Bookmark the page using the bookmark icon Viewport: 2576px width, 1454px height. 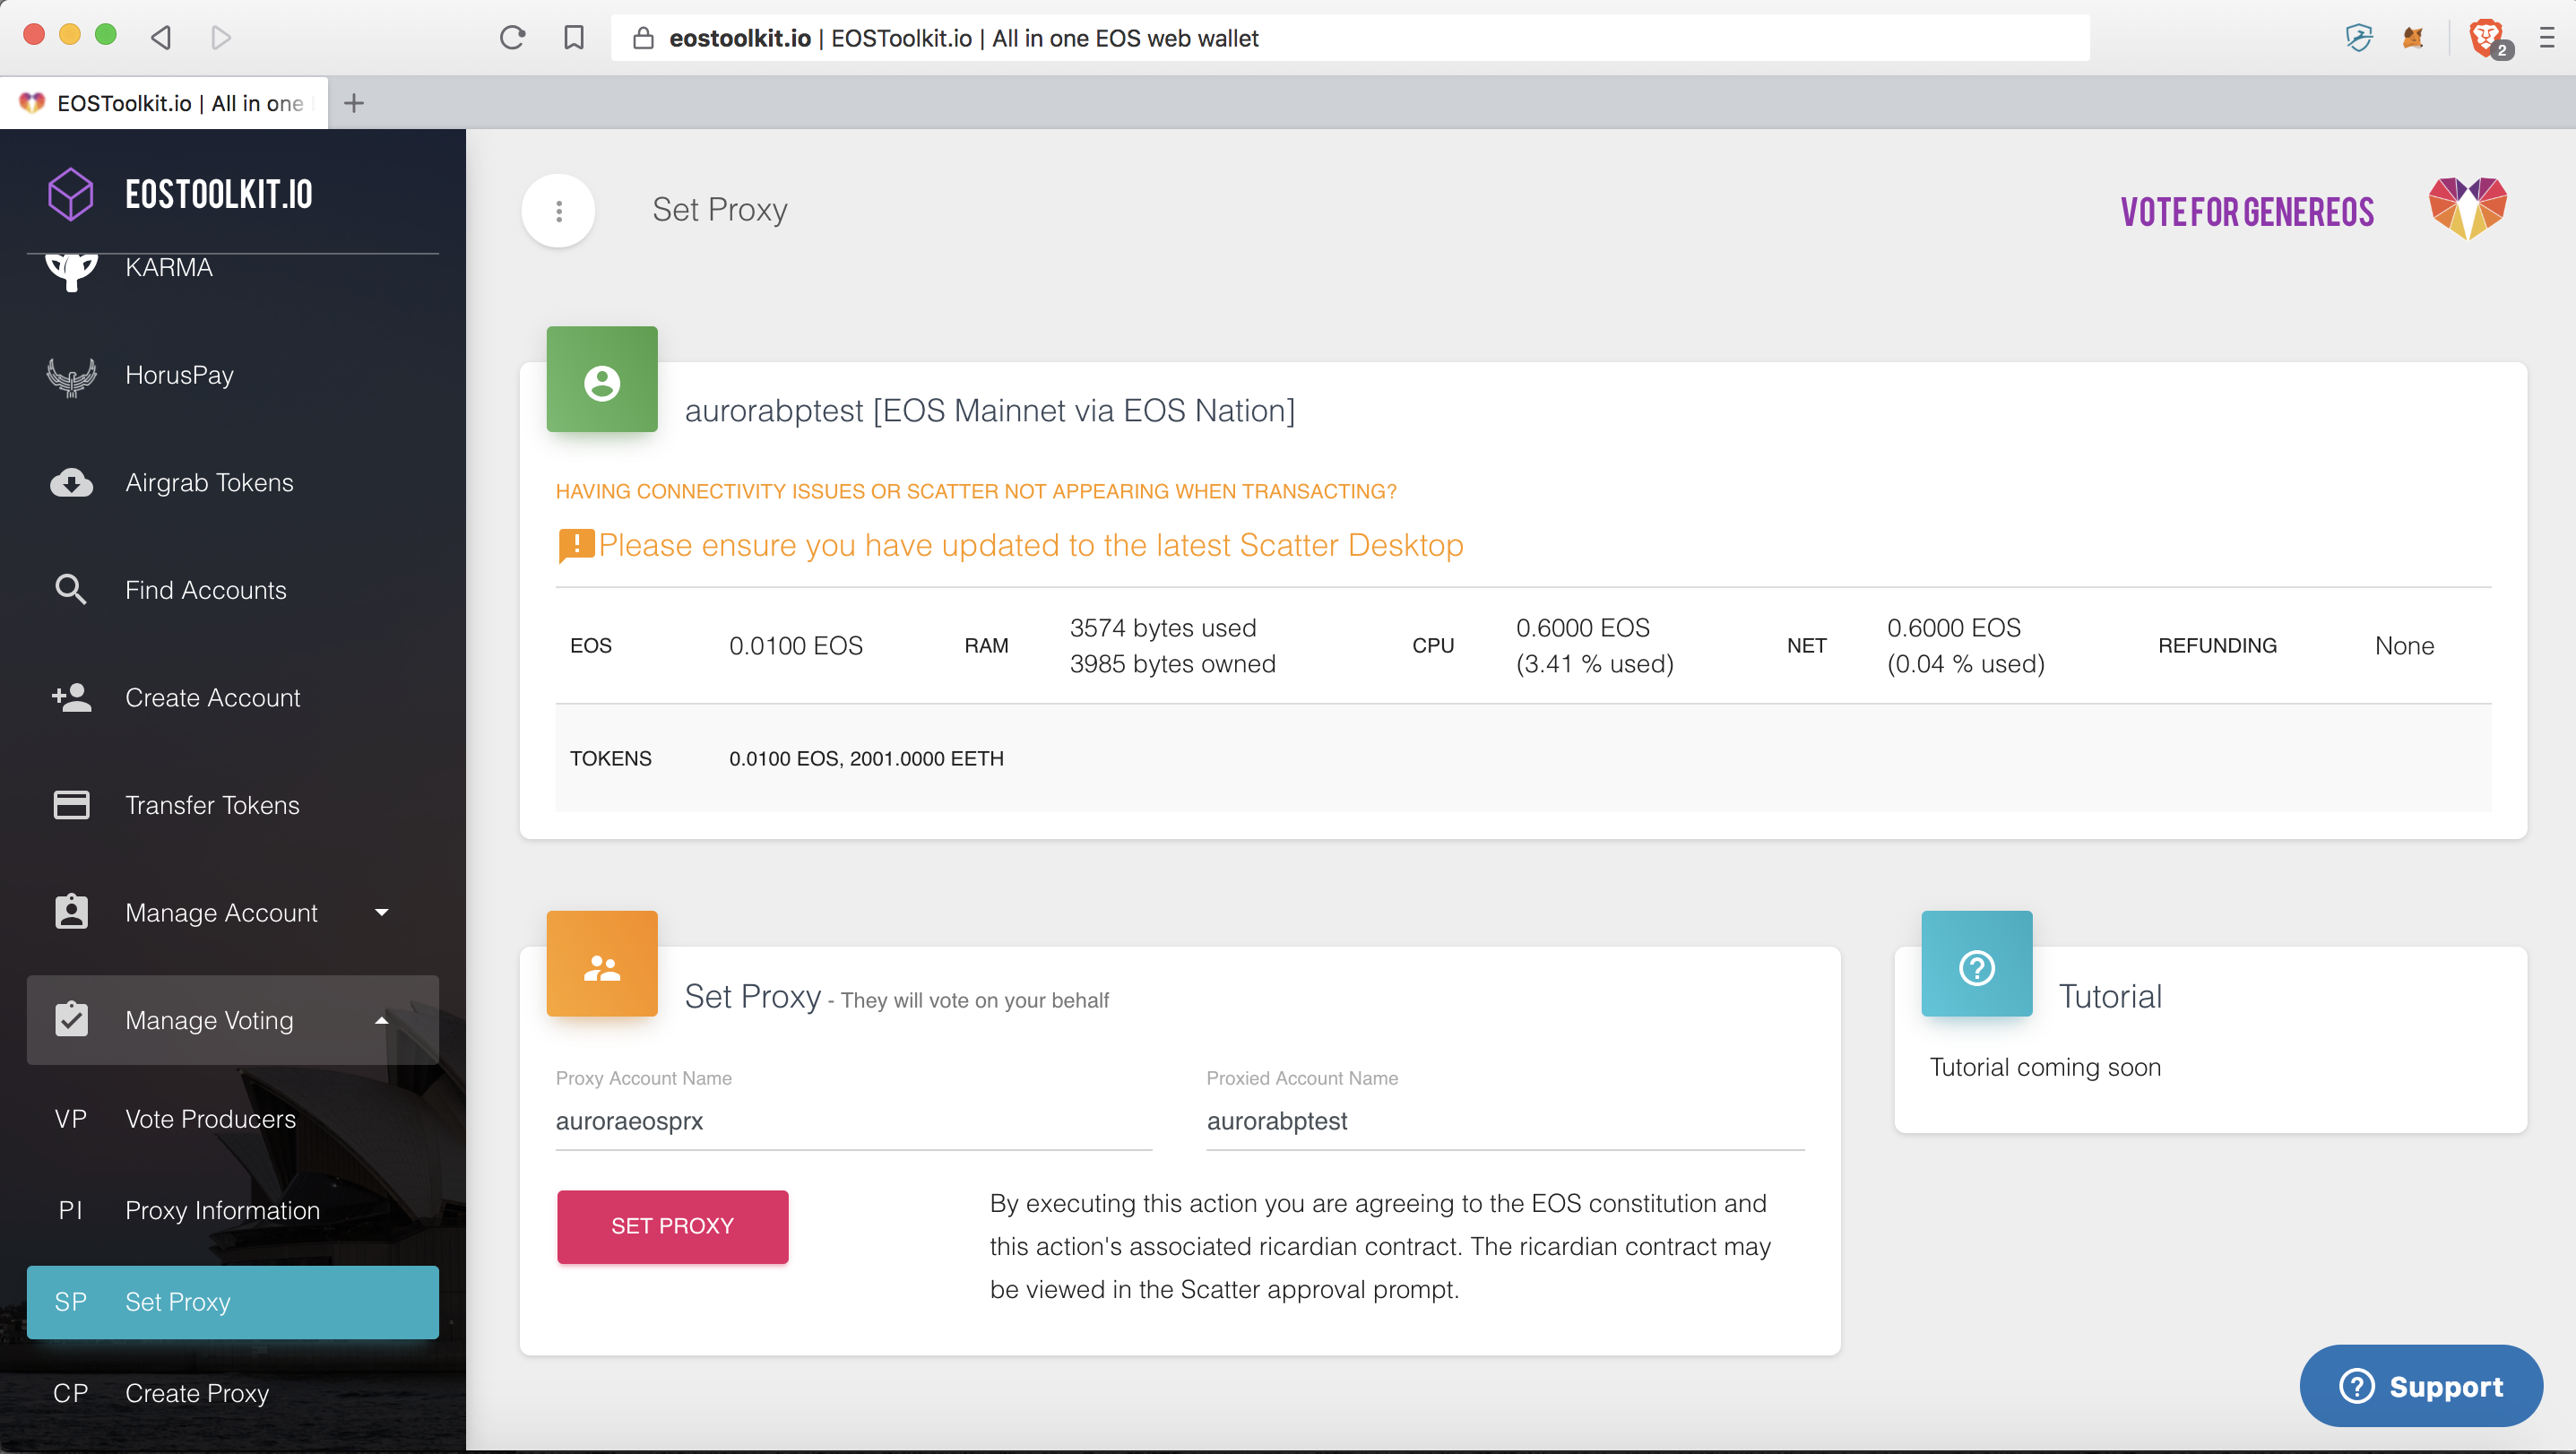pos(574,38)
